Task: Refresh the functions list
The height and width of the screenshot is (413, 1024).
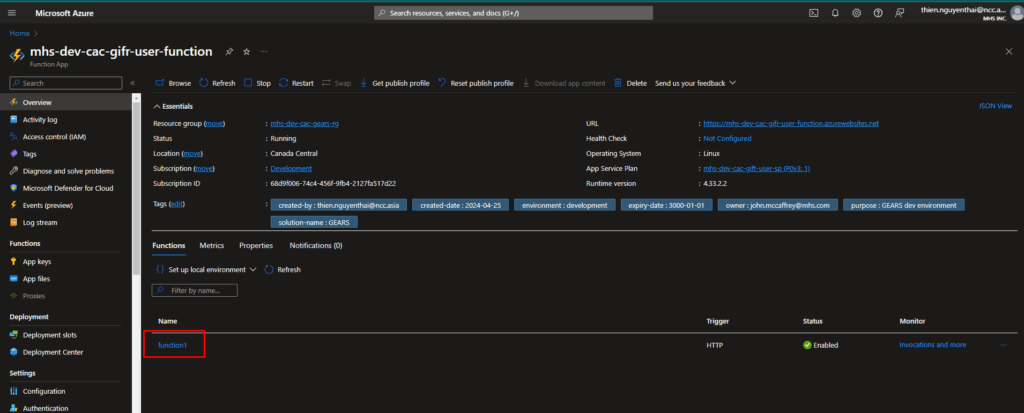Action: click(283, 269)
